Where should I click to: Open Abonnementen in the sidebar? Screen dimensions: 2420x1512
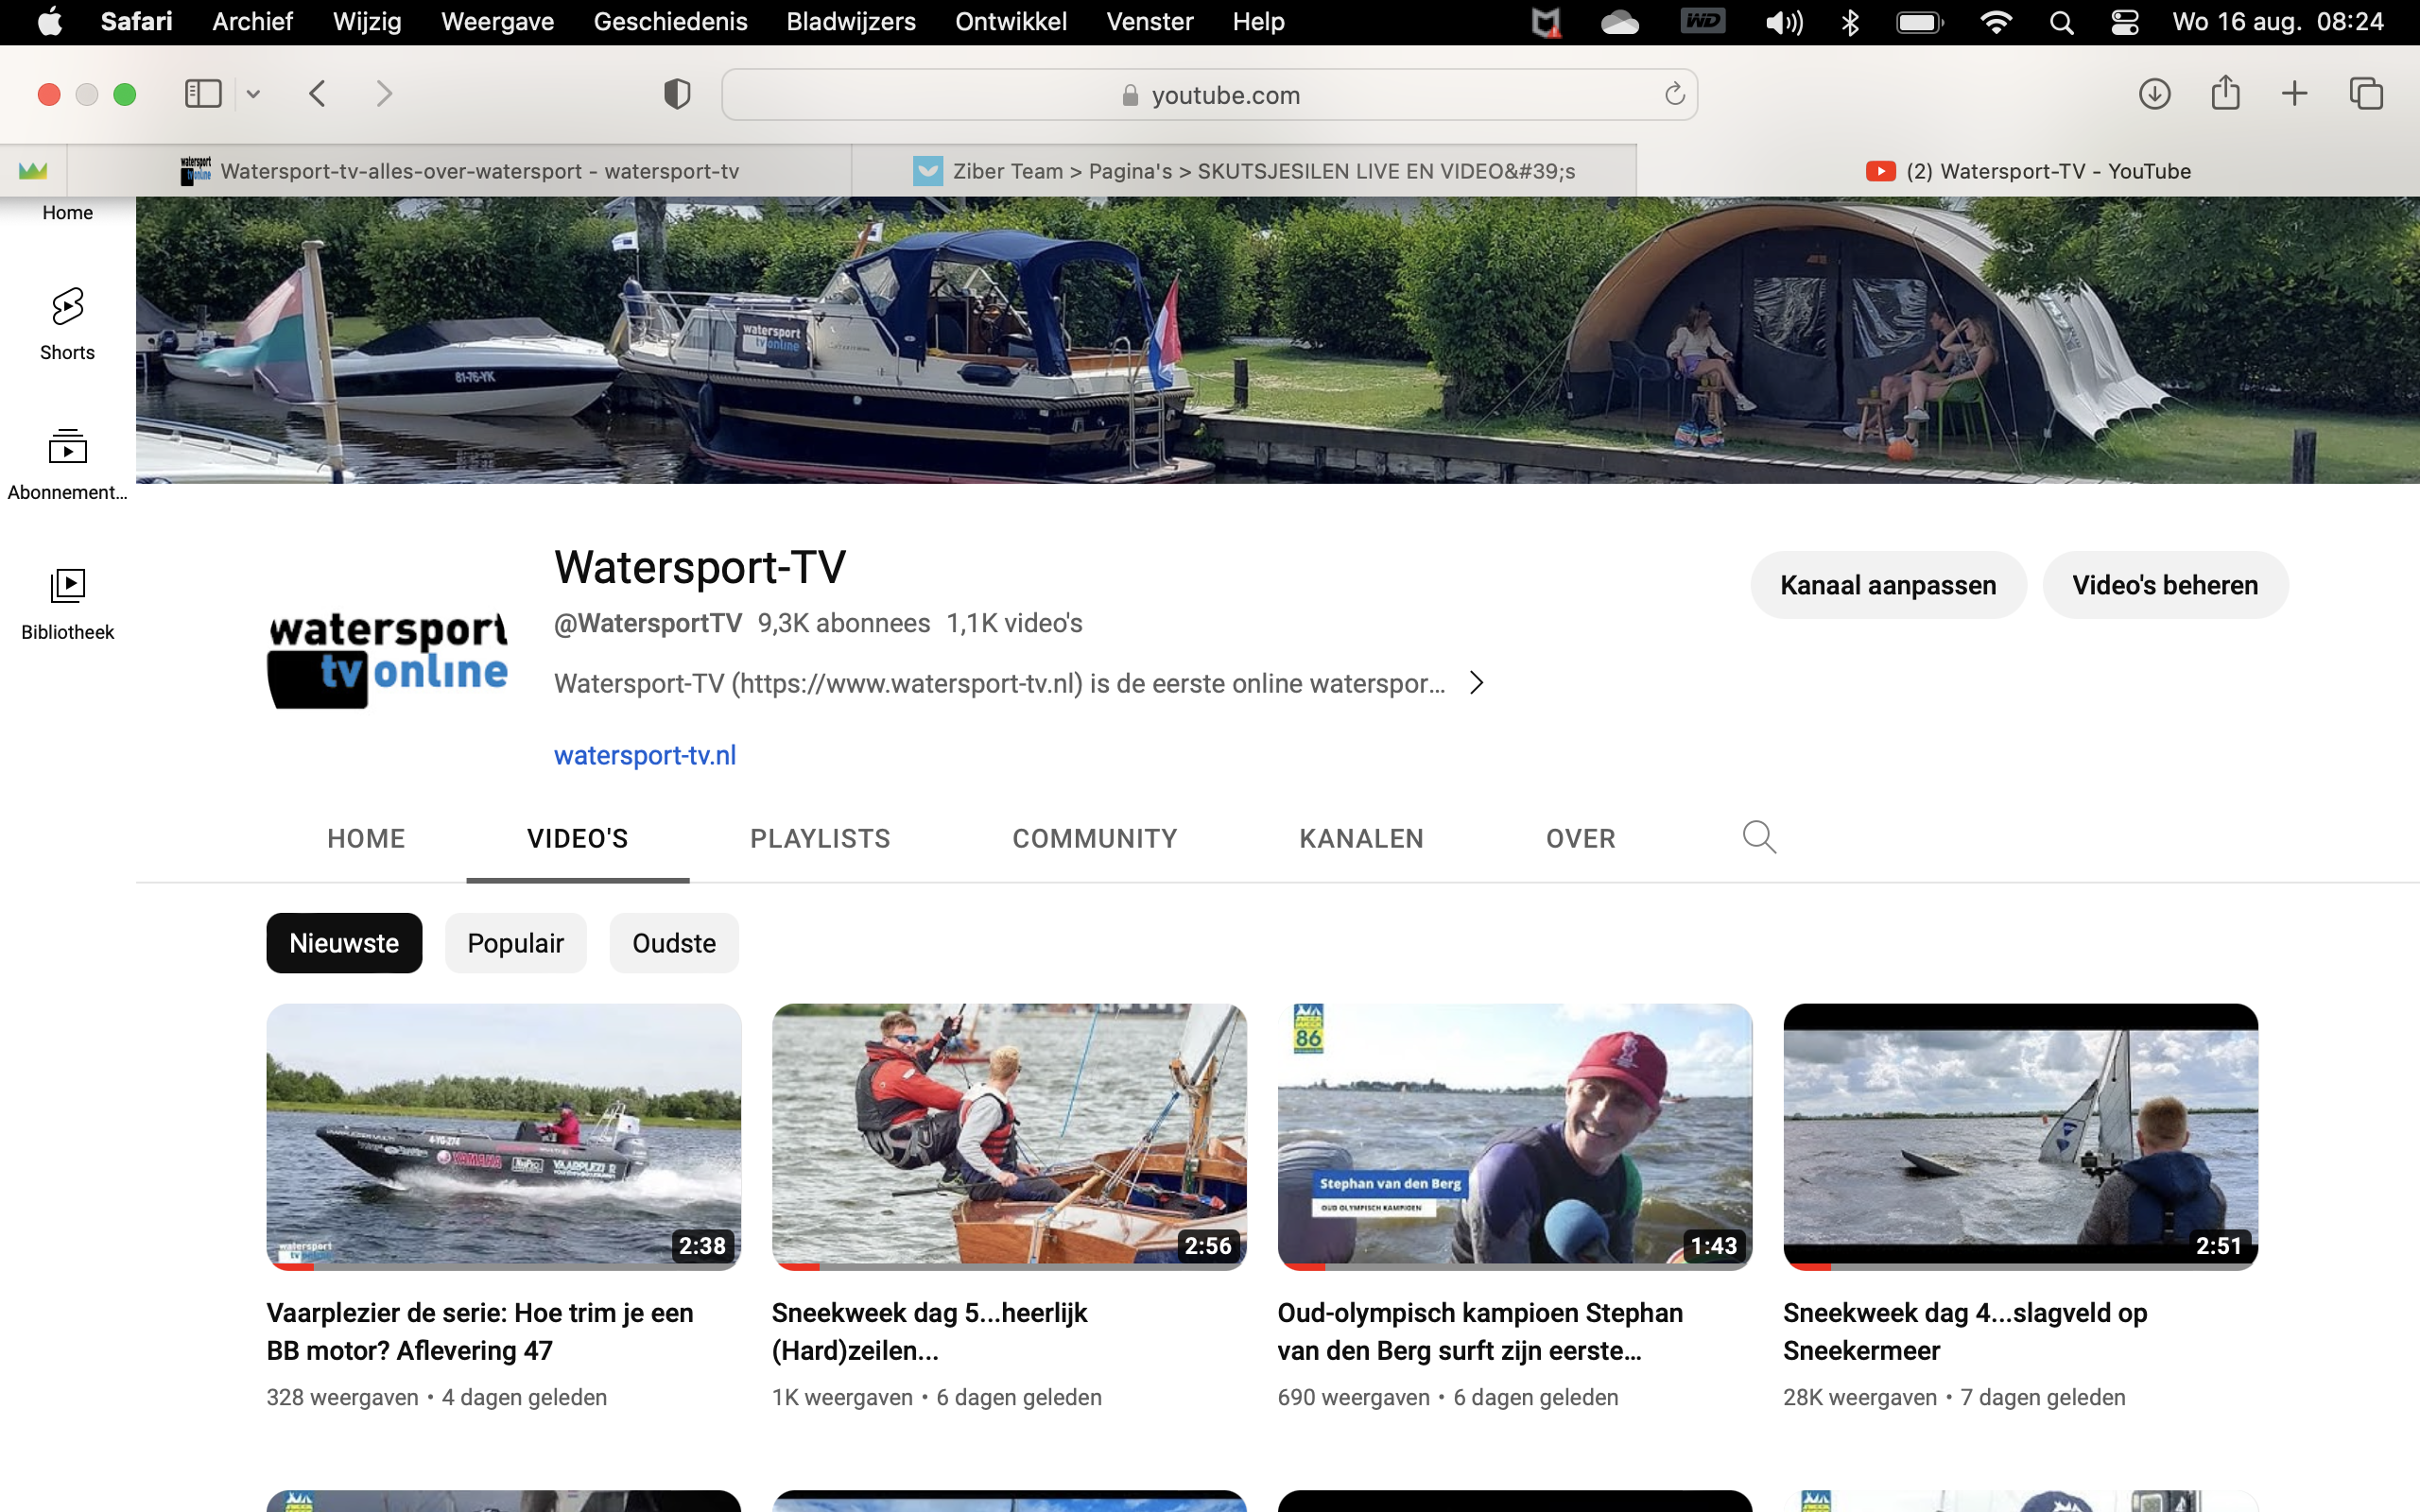click(66, 460)
